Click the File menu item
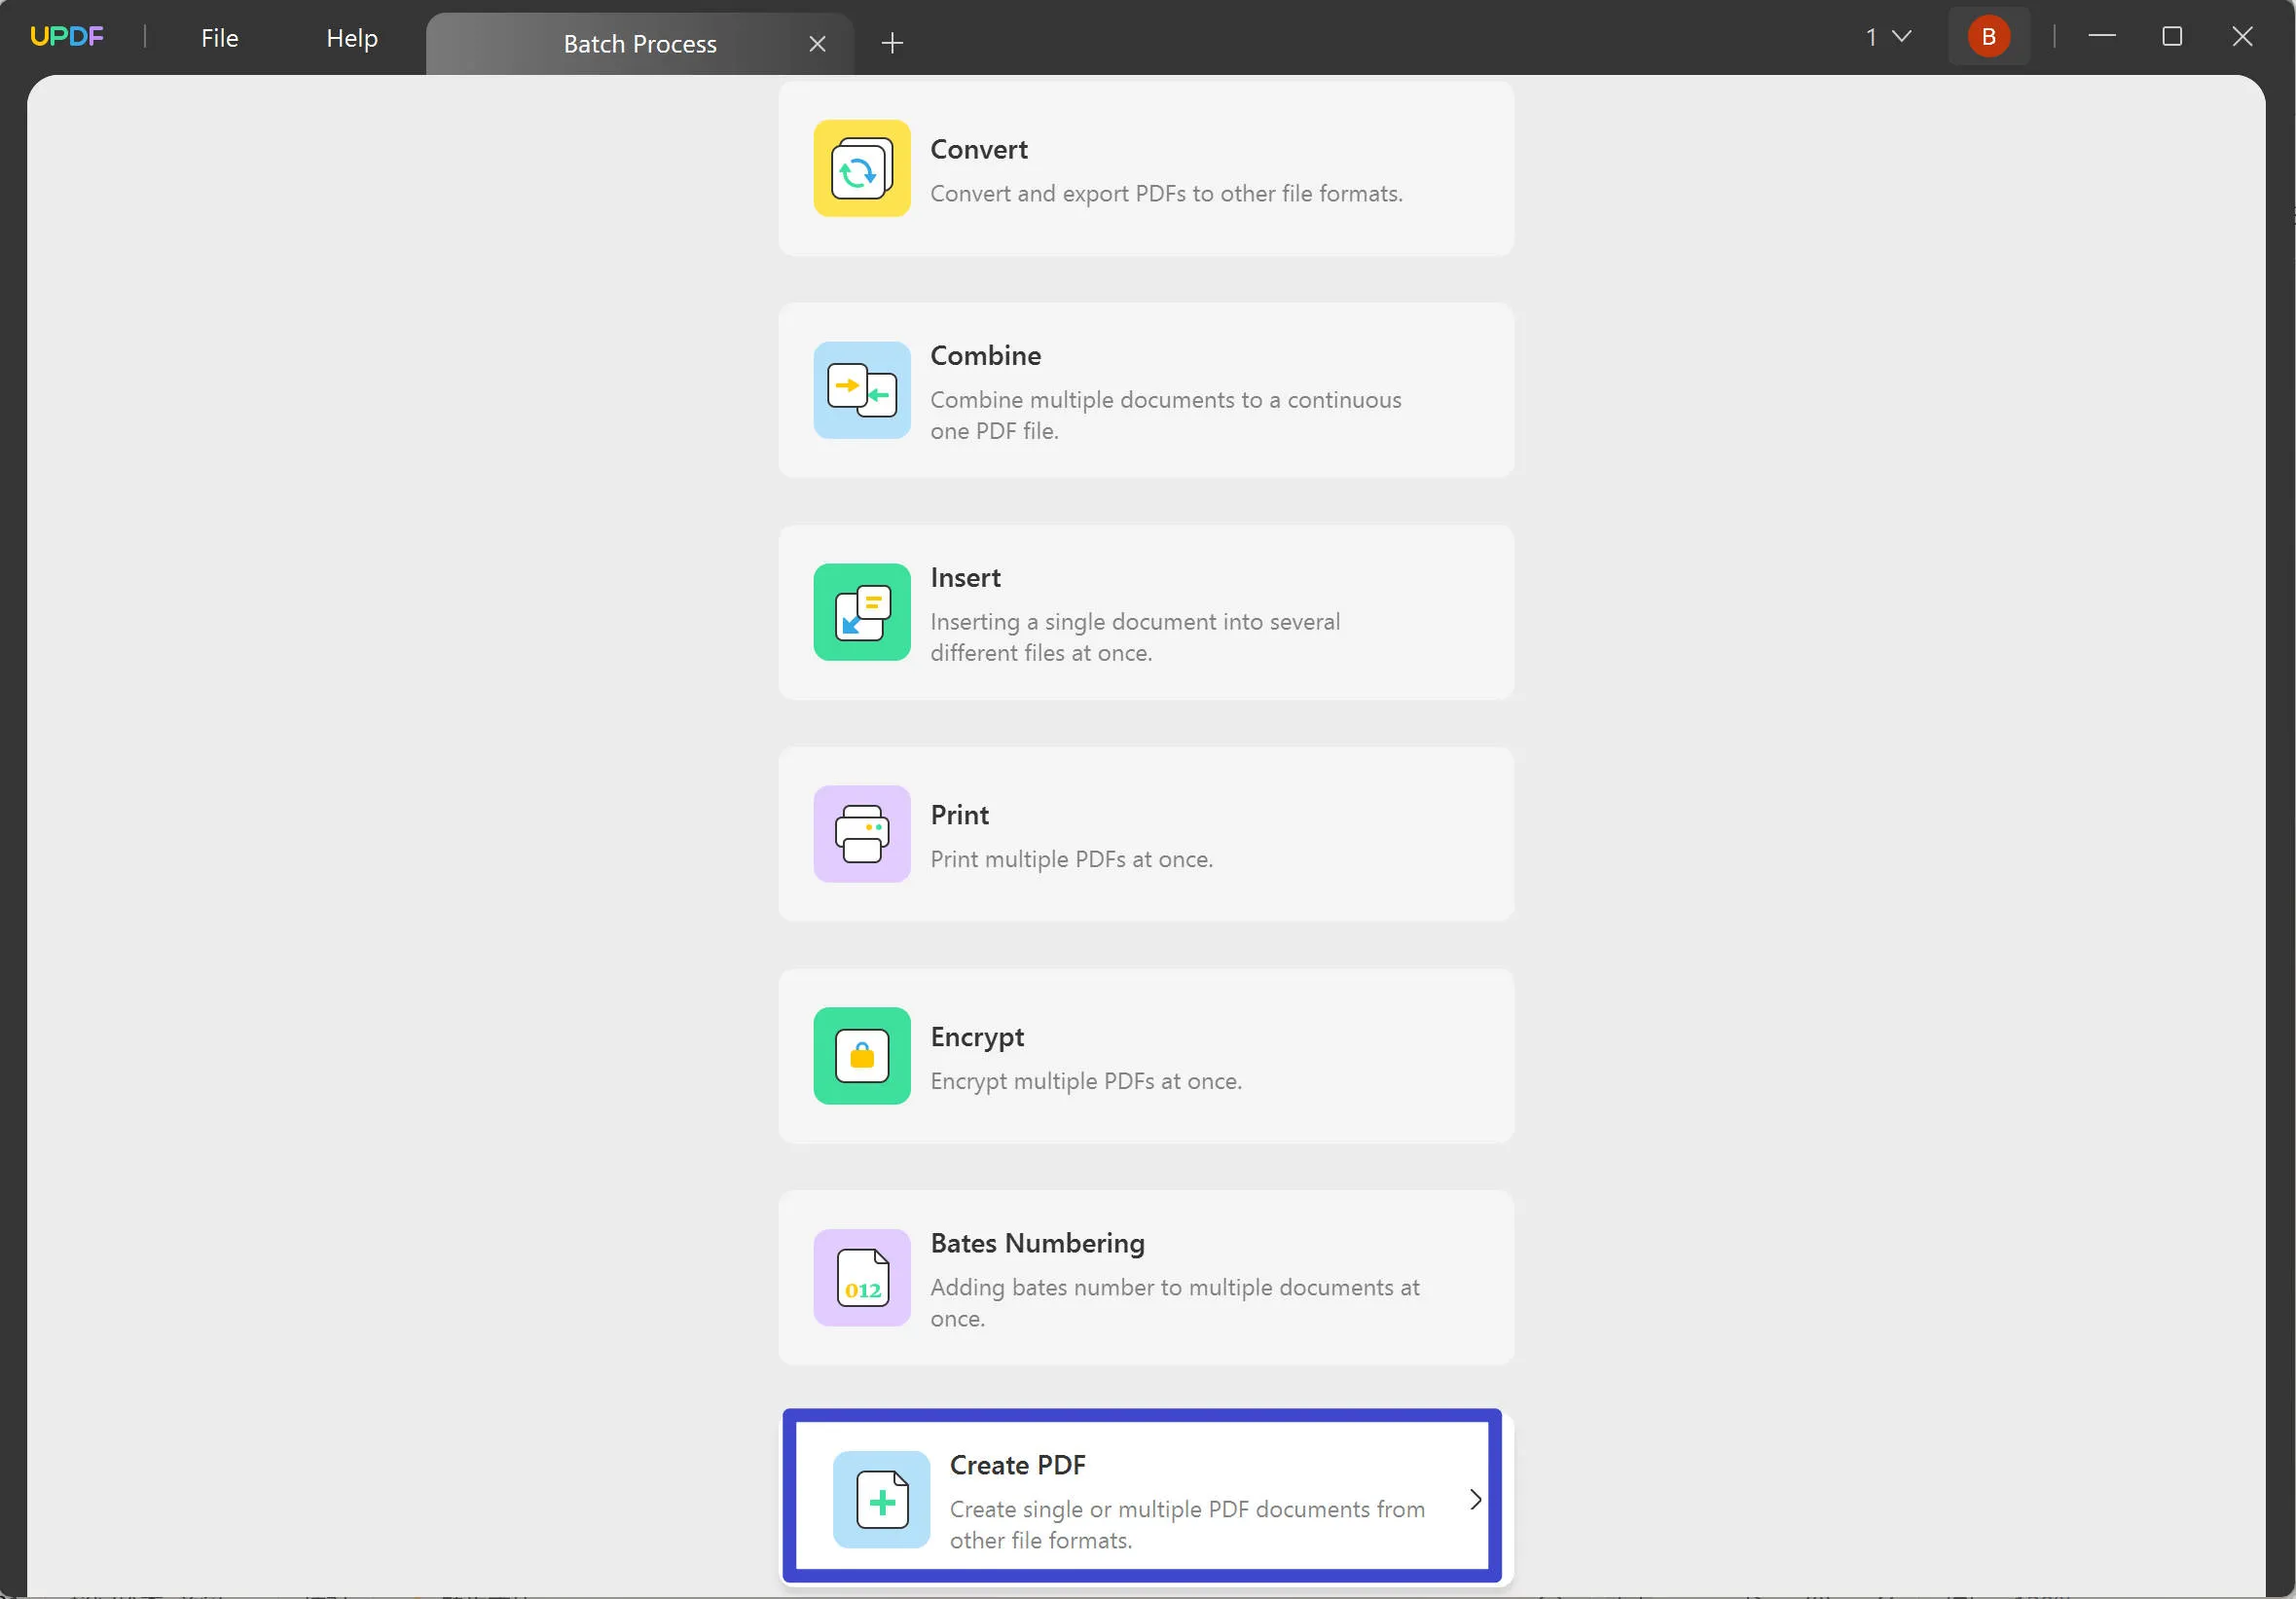This screenshot has height=1599, width=2296. [x=218, y=37]
